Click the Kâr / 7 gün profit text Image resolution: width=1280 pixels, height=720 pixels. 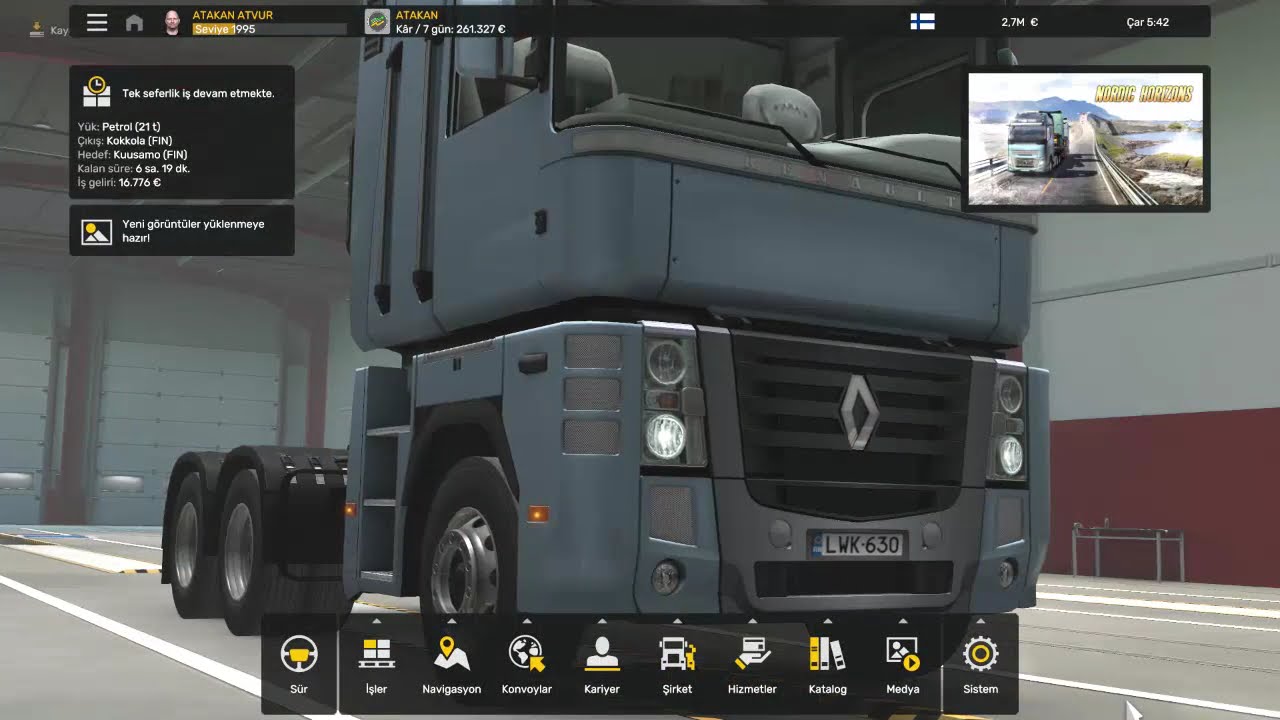pos(450,29)
